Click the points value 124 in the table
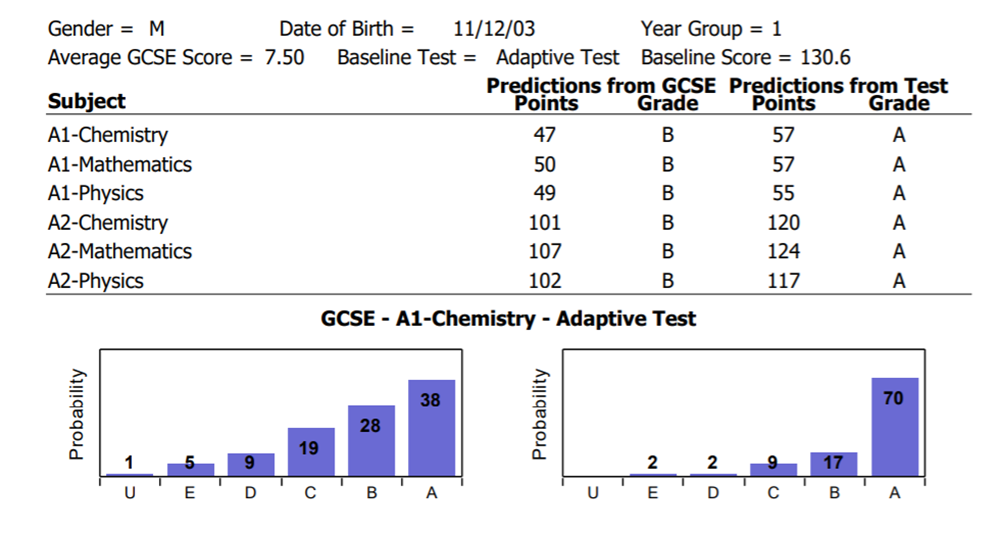 (x=783, y=251)
